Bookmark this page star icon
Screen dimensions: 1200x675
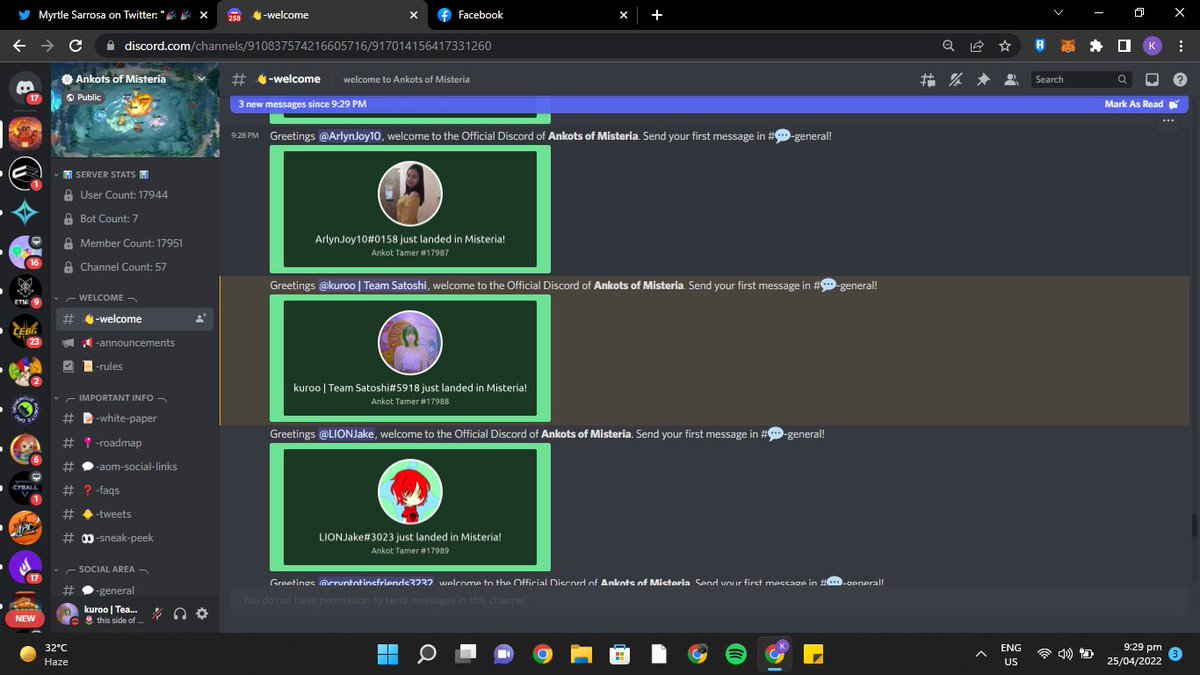point(1005,45)
